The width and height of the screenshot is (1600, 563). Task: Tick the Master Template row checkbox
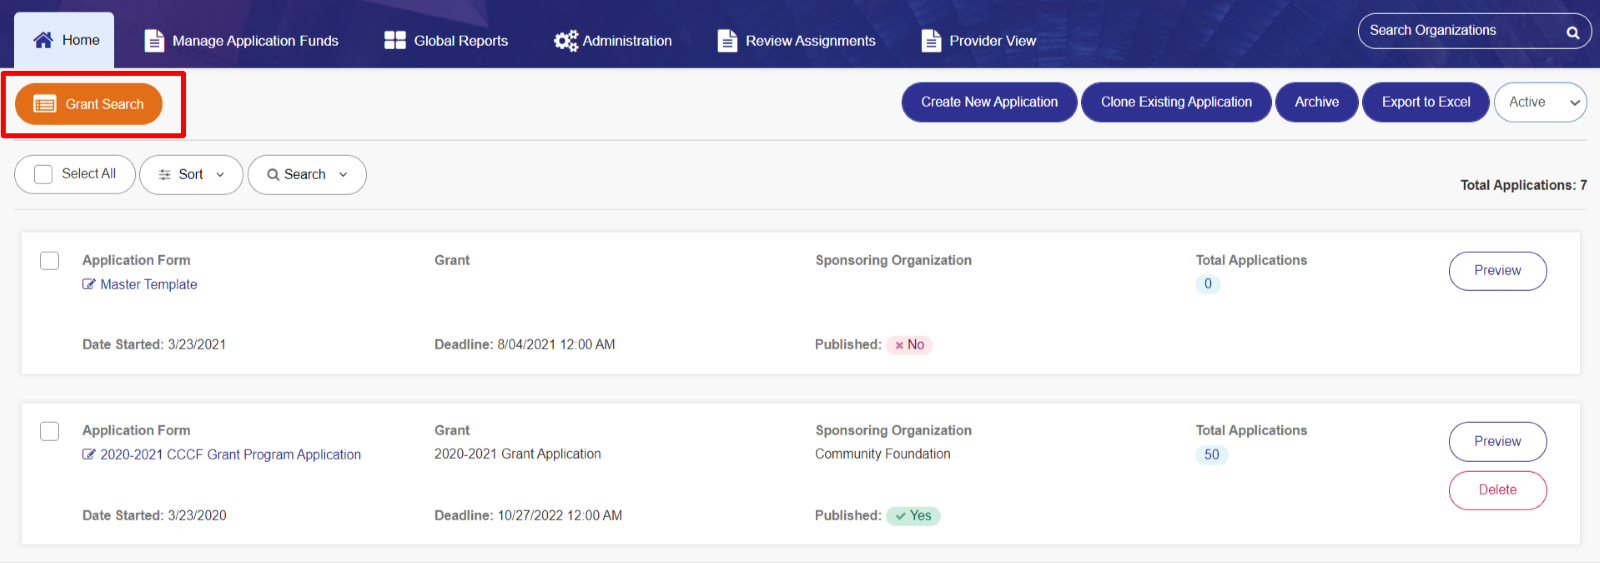[49, 260]
